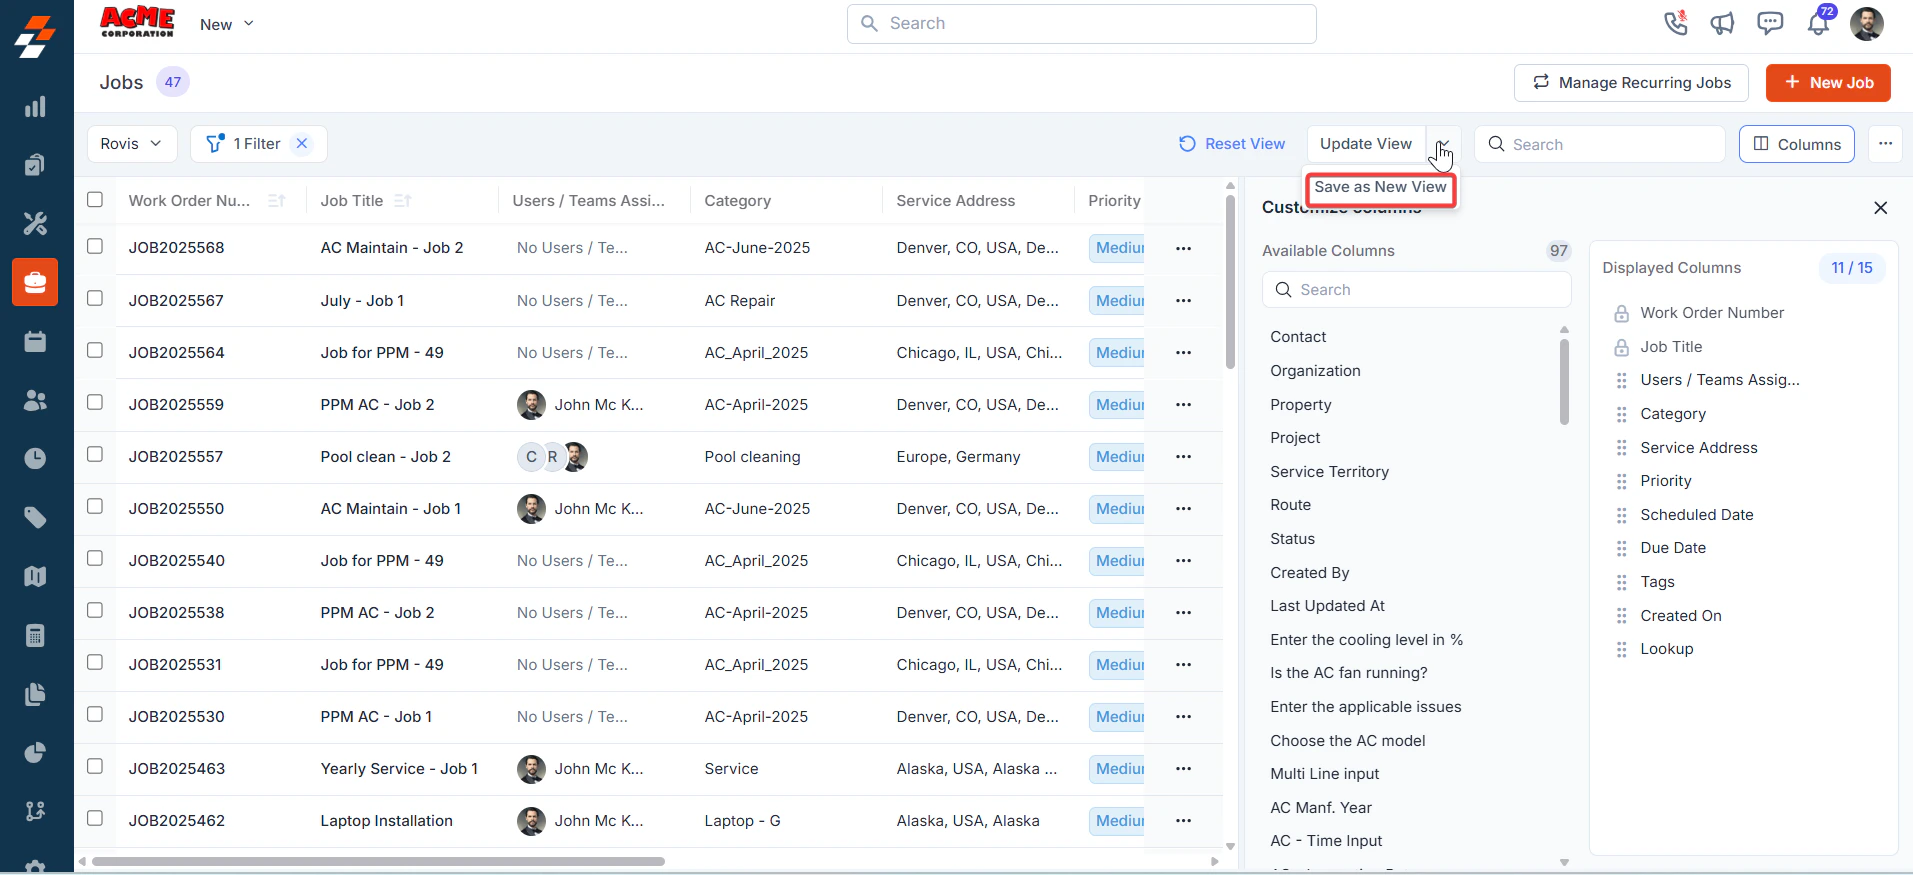Check the box for JOB2025557 row
This screenshot has width=1913, height=875.
pyautogui.click(x=95, y=454)
